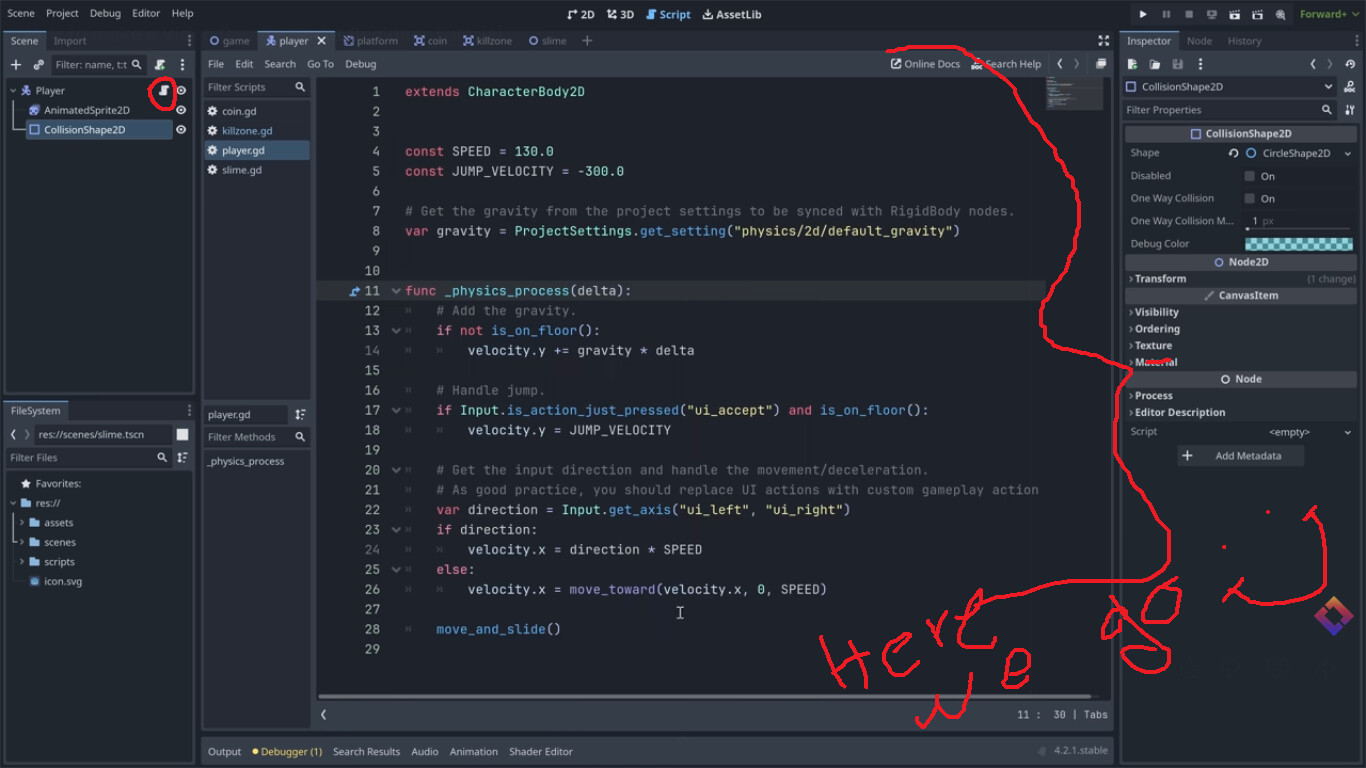Image resolution: width=1366 pixels, height=768 pixels.
Task: Click the add child node plus icon
Action: click(15, 64)
